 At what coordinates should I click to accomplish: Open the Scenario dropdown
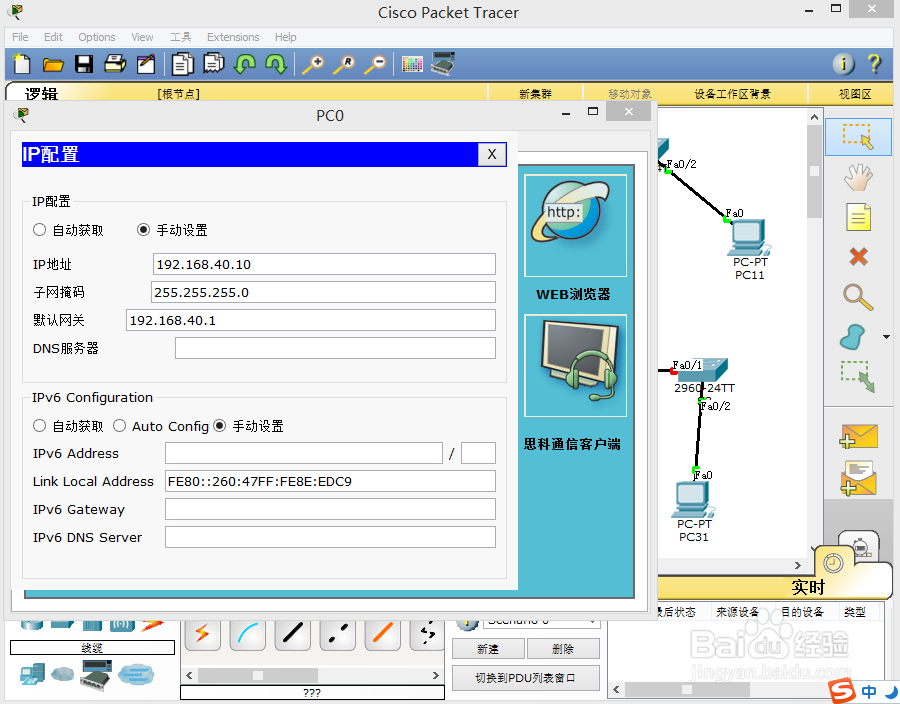pyautogui.click(x=542, y=621)
